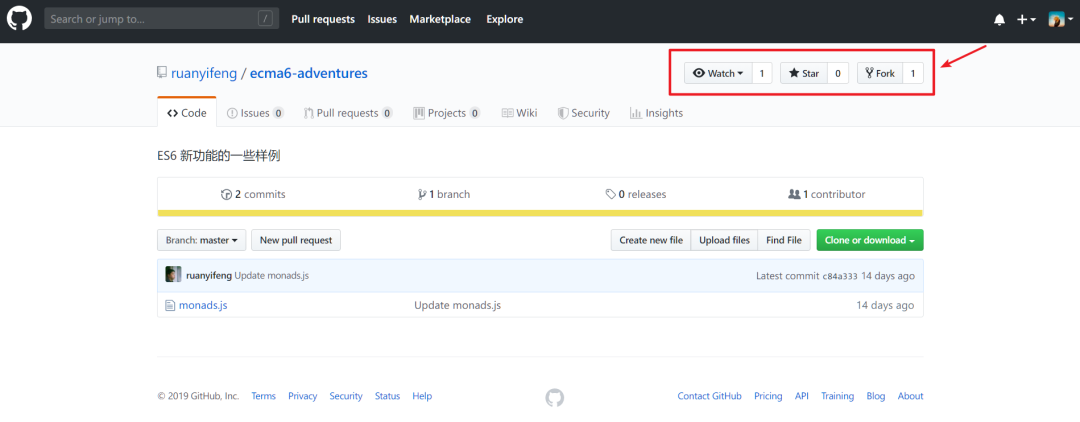Switch to repository Issues tab
The height and width of the screenshot is (422, 1080).
point(255,113)
